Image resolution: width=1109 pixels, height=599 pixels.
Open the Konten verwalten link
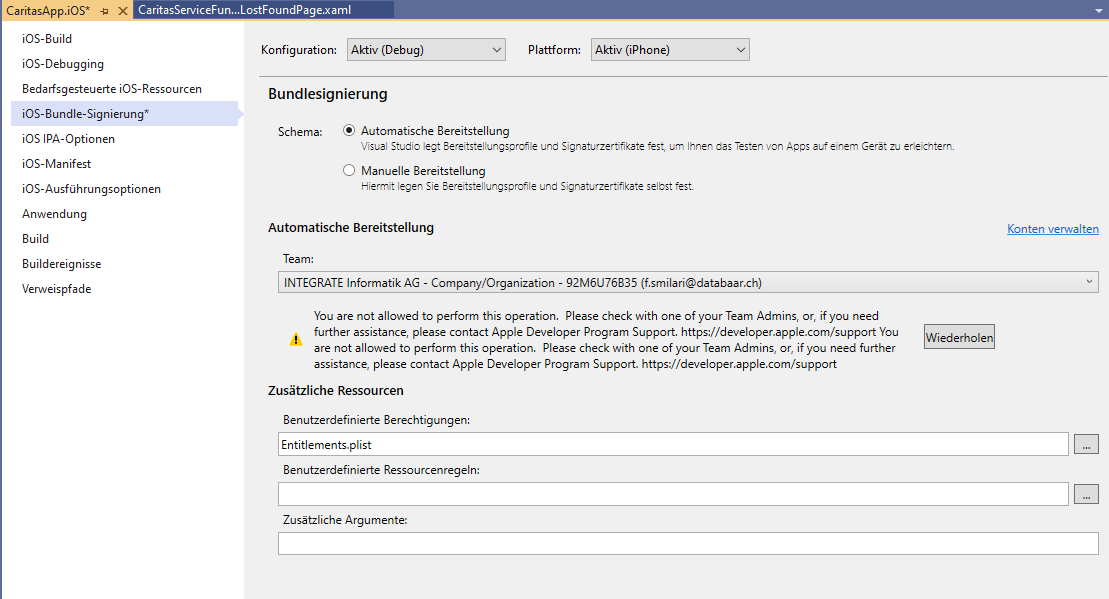pyautogui.click(x=1052, y=229)
